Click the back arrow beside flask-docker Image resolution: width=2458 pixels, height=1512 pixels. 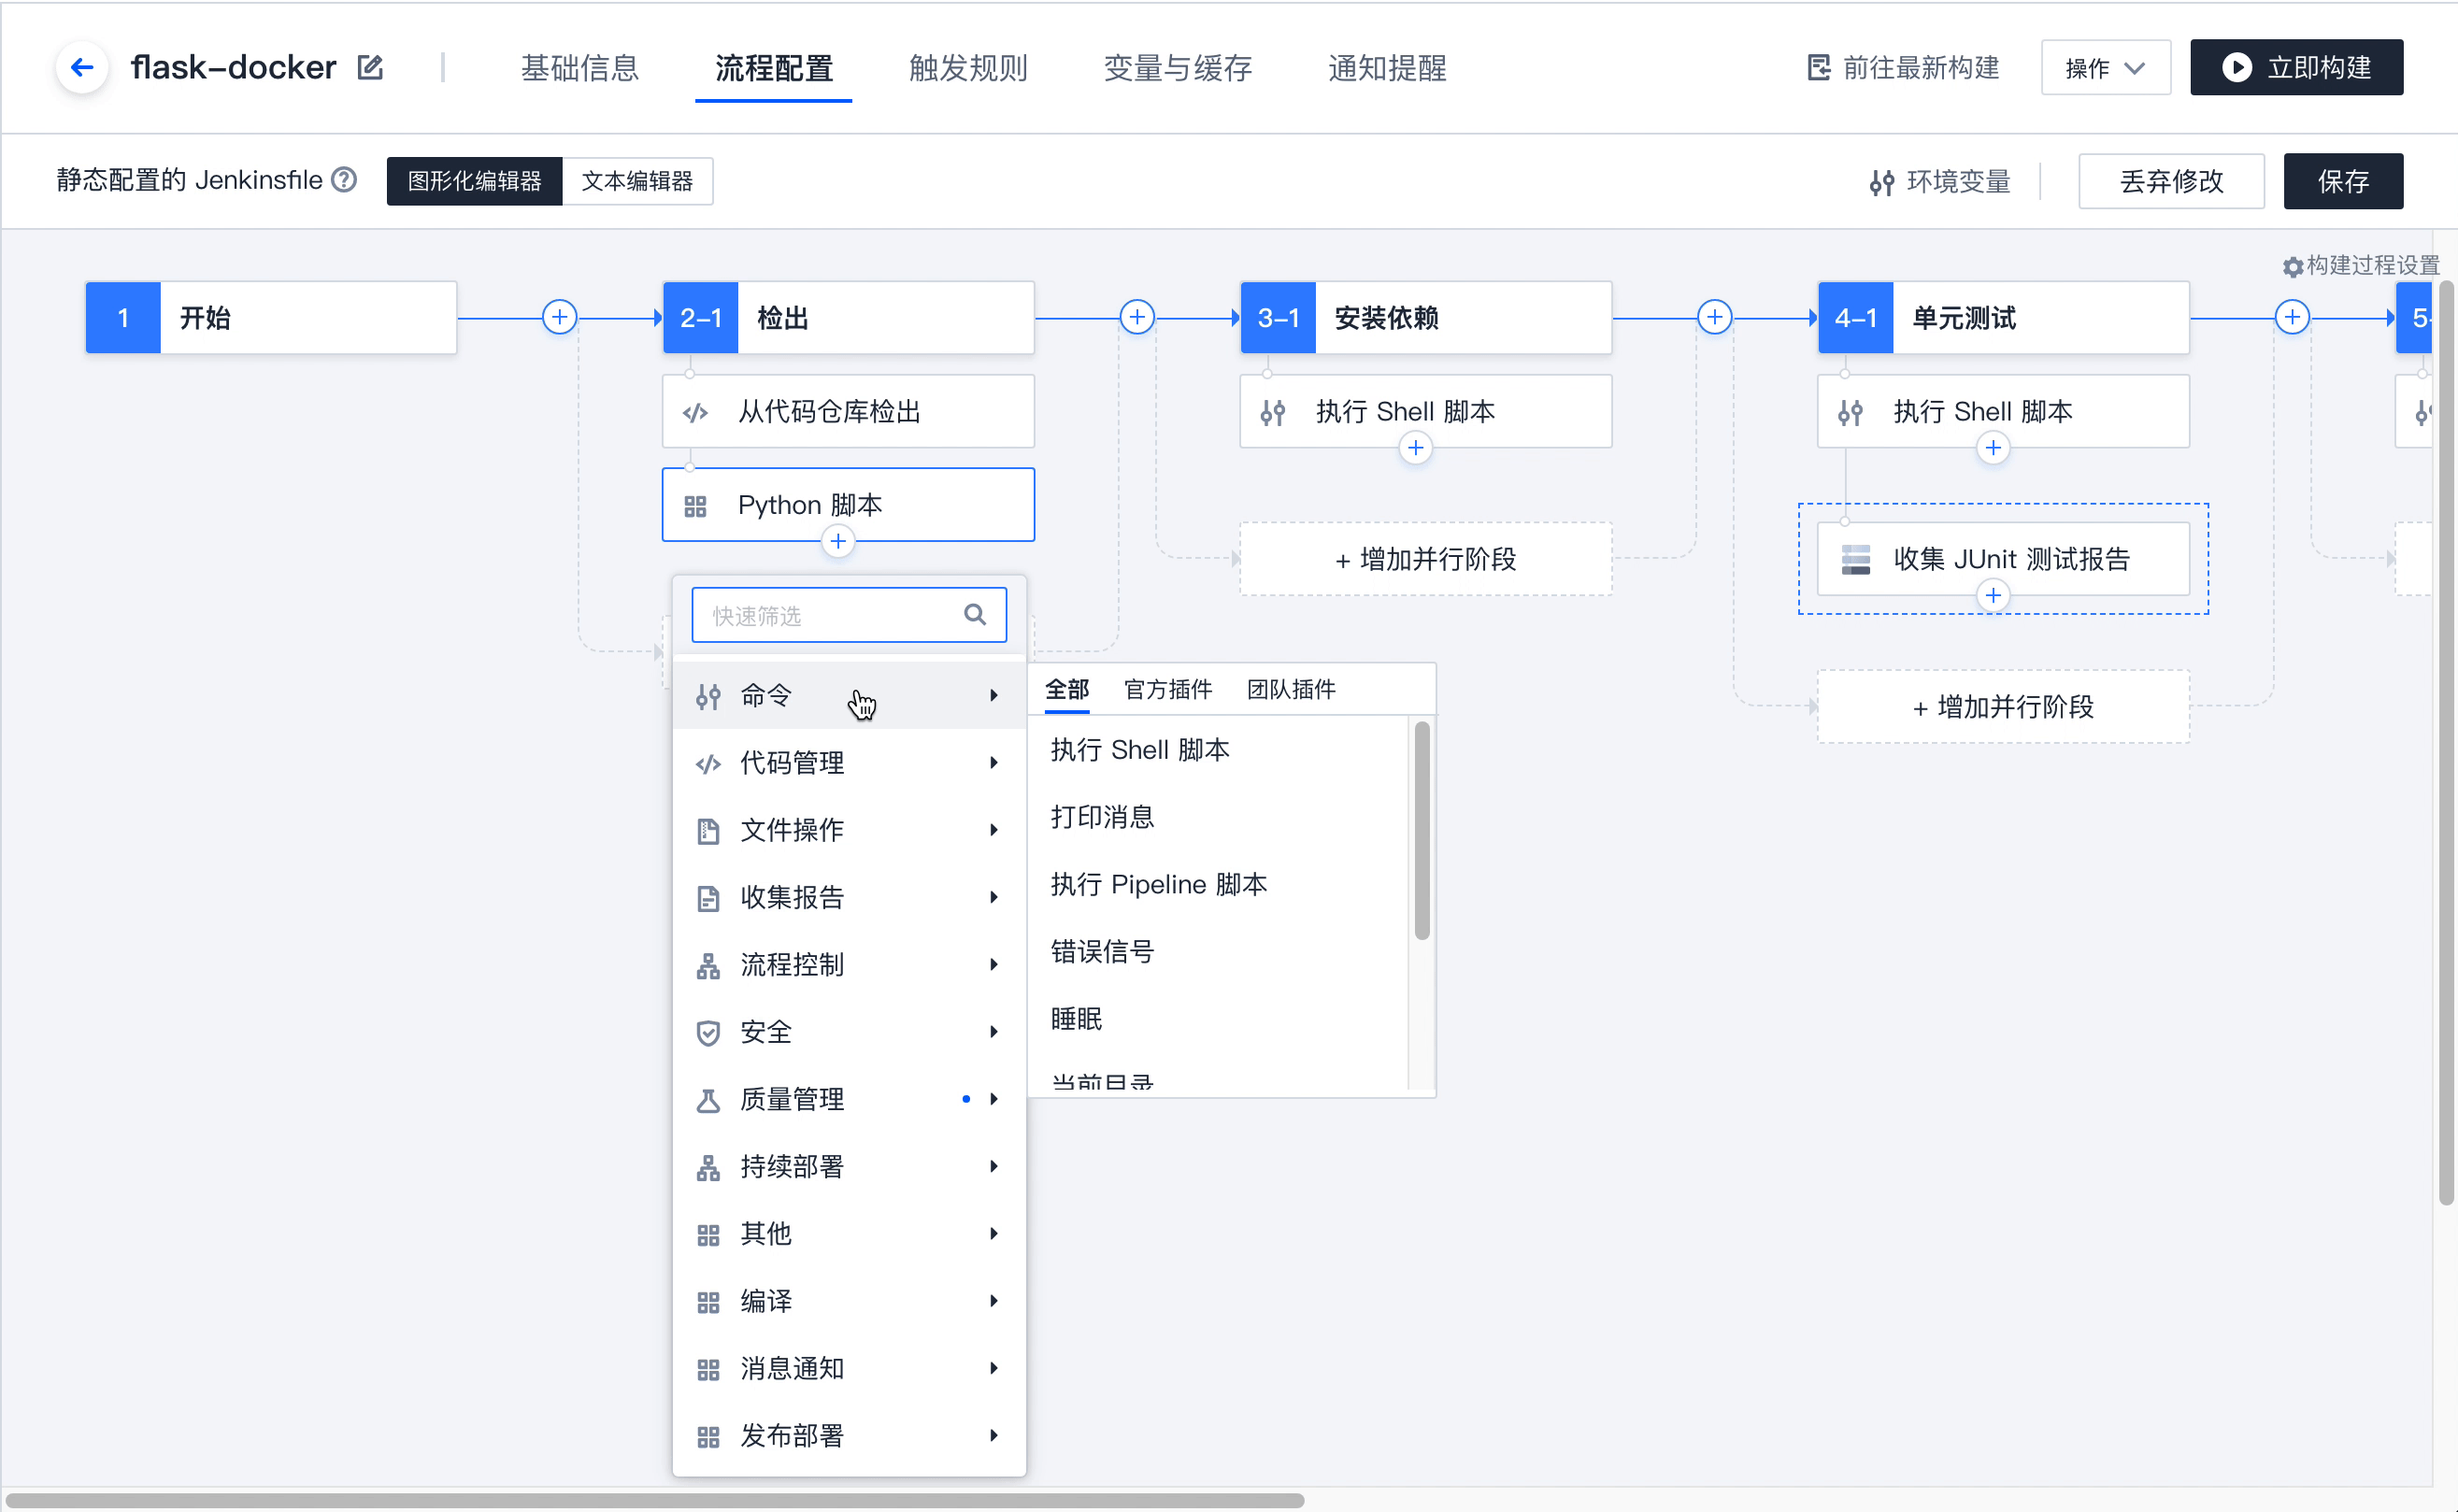coord(82,68)
